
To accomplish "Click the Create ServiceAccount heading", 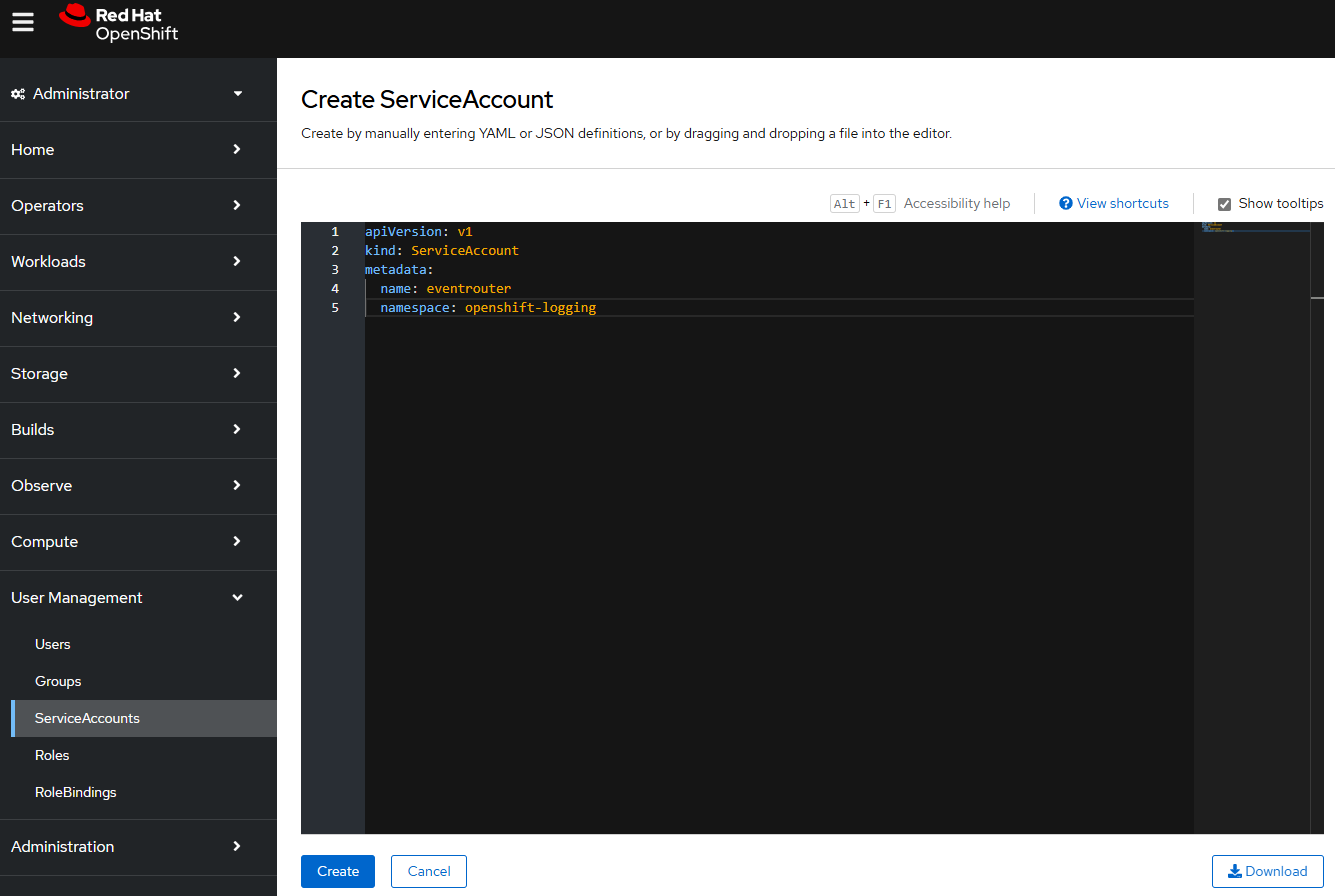I will point(427,100).
